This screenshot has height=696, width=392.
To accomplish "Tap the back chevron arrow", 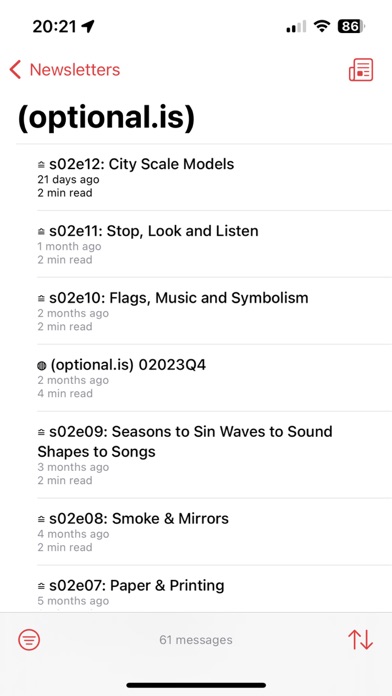I will coord(15,70).
